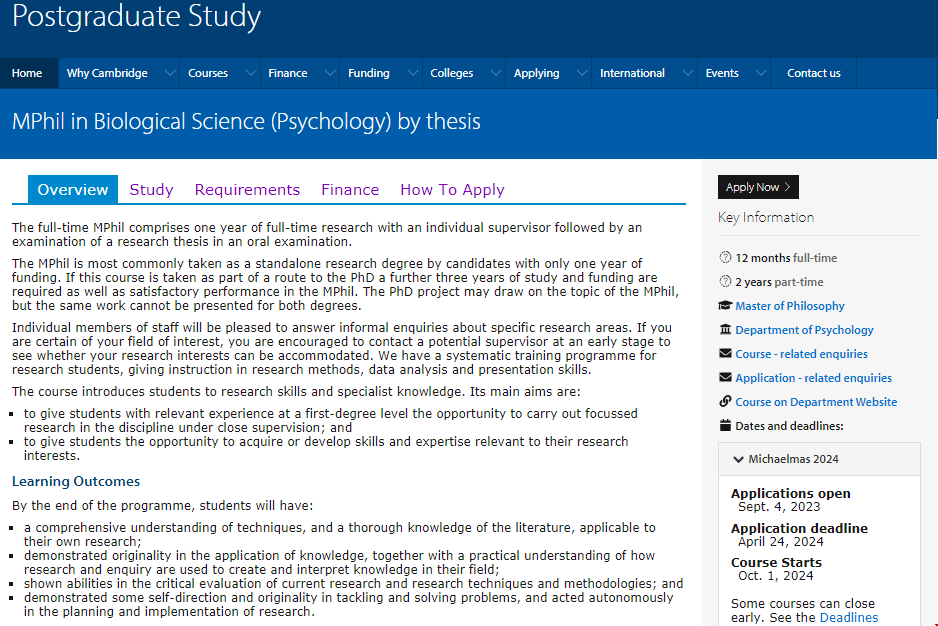This screenshot has width=938, height=626.
Task: Click the chain link icon beside Course on Department Website
Action: (725, 402)
